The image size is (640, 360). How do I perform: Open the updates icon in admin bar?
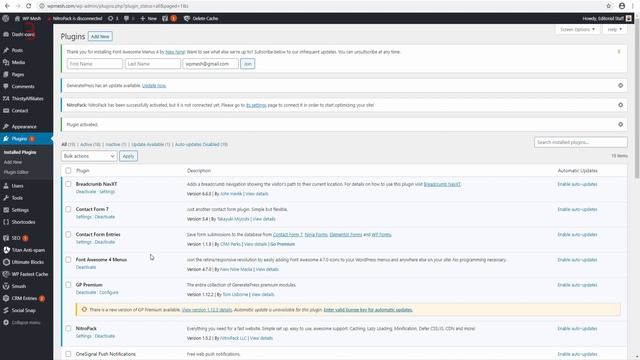113,18
